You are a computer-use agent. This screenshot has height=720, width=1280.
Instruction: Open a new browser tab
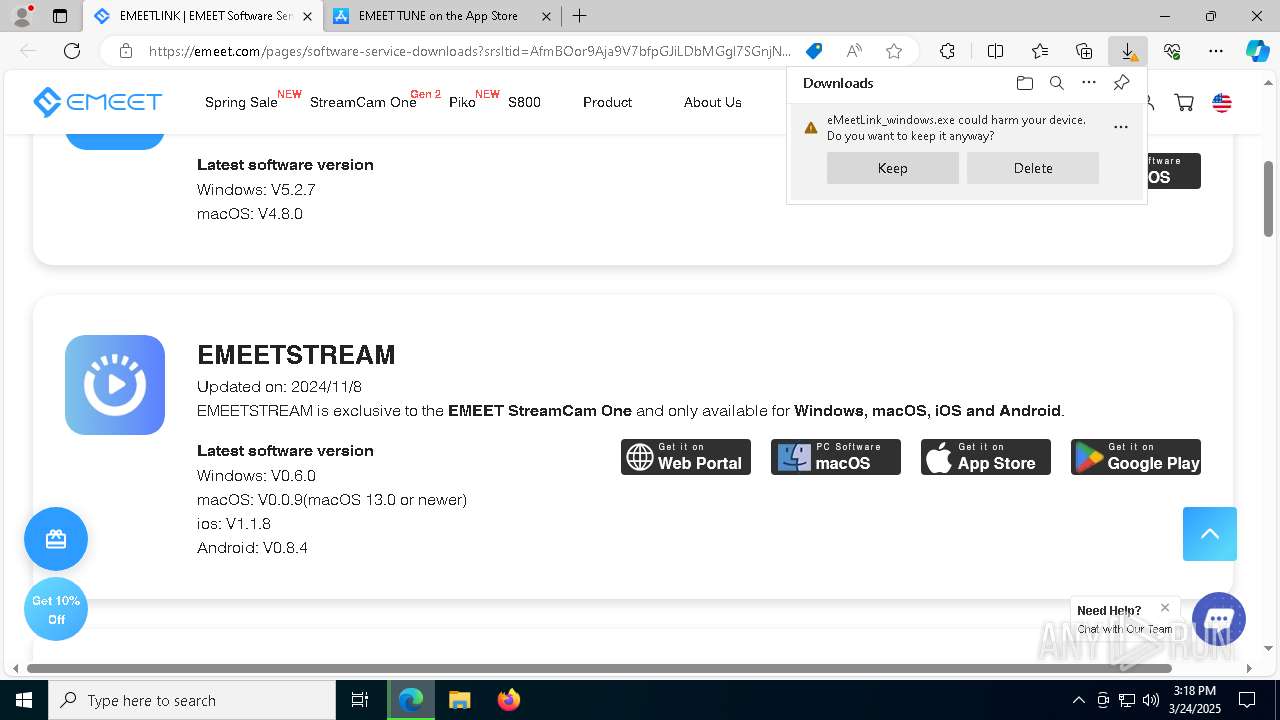pos(580,16)
